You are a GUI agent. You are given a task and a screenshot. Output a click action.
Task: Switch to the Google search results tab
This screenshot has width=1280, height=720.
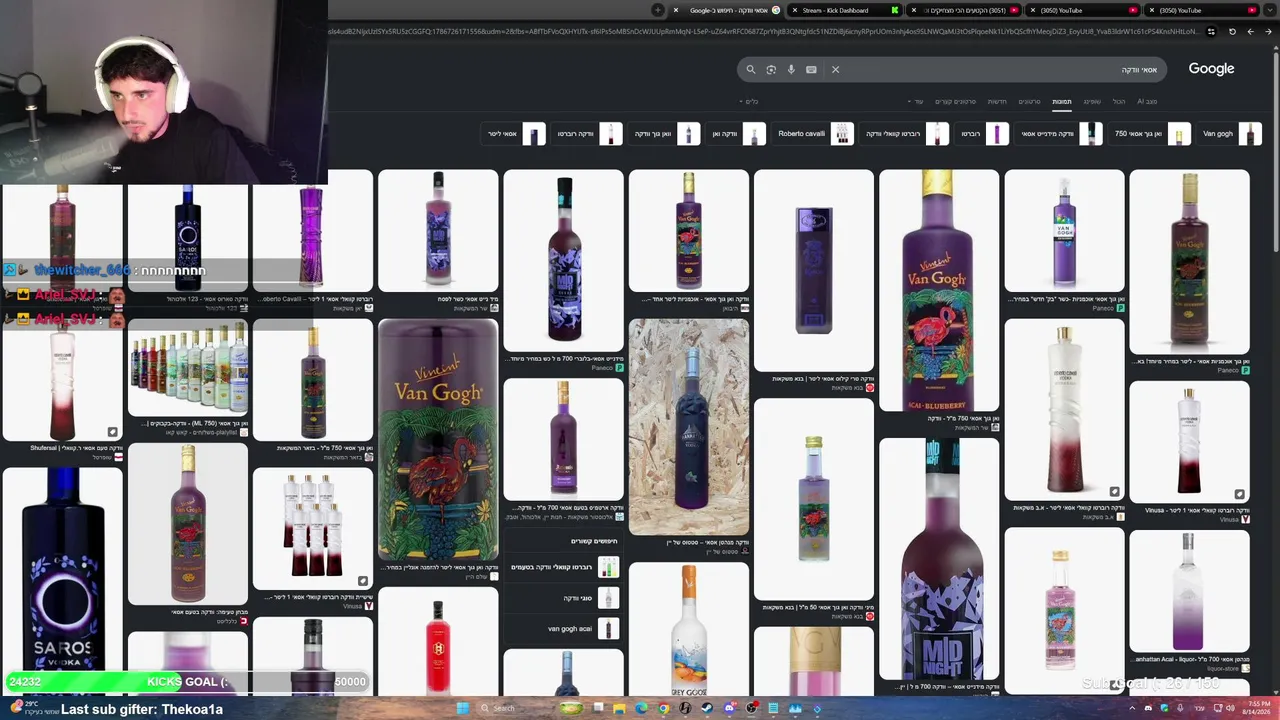pos(727,10)
